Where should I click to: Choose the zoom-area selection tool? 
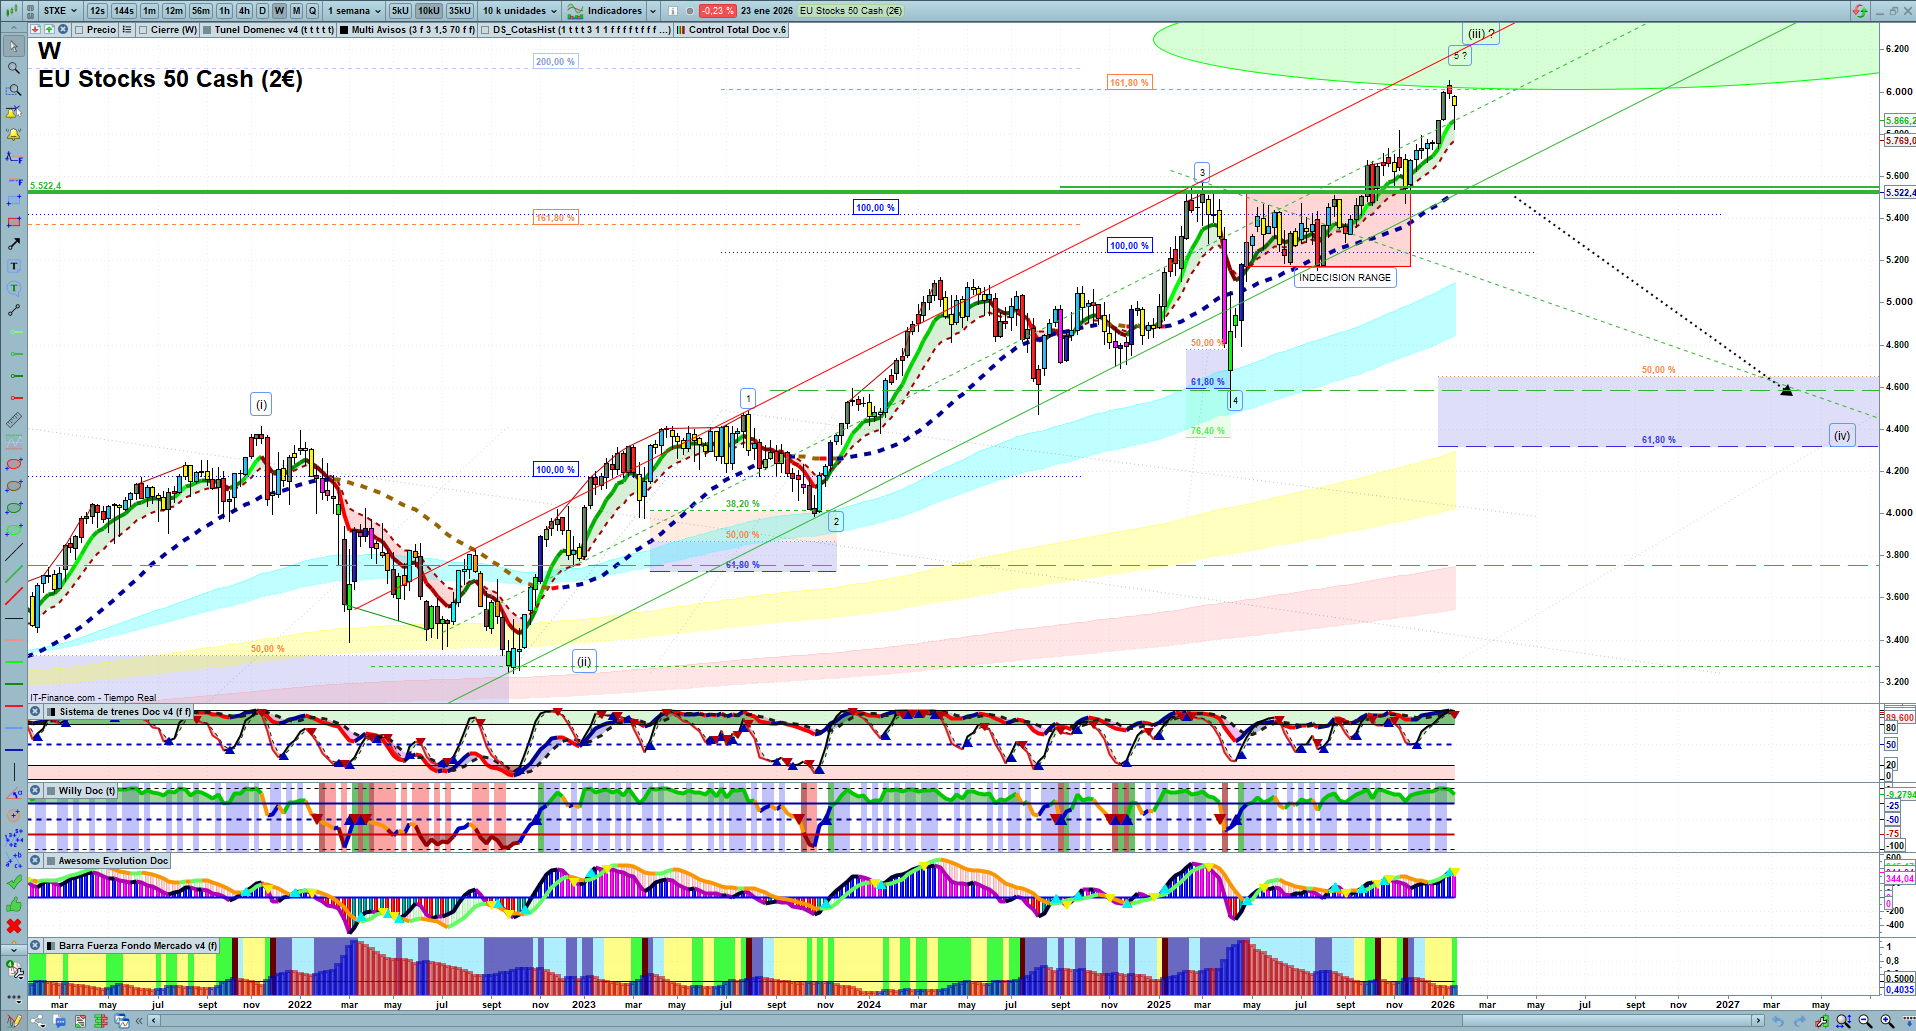pyautogui.click(x=14, y=90)
